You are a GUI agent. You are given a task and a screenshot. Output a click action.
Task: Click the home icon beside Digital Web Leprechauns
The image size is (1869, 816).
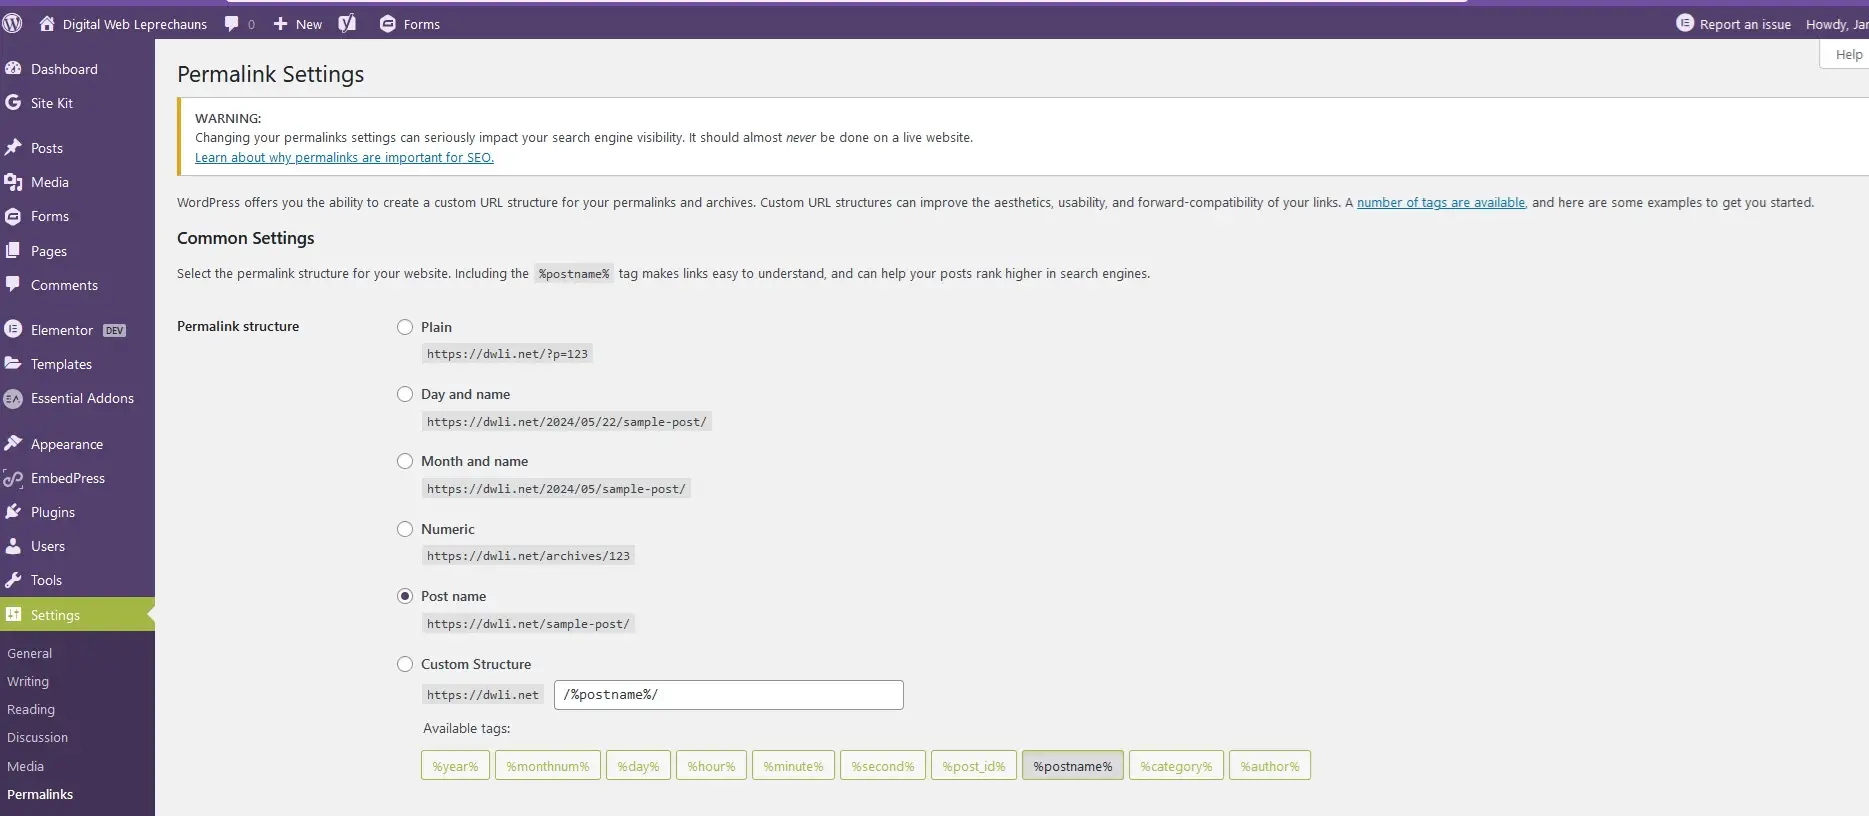tap(47, 23)
